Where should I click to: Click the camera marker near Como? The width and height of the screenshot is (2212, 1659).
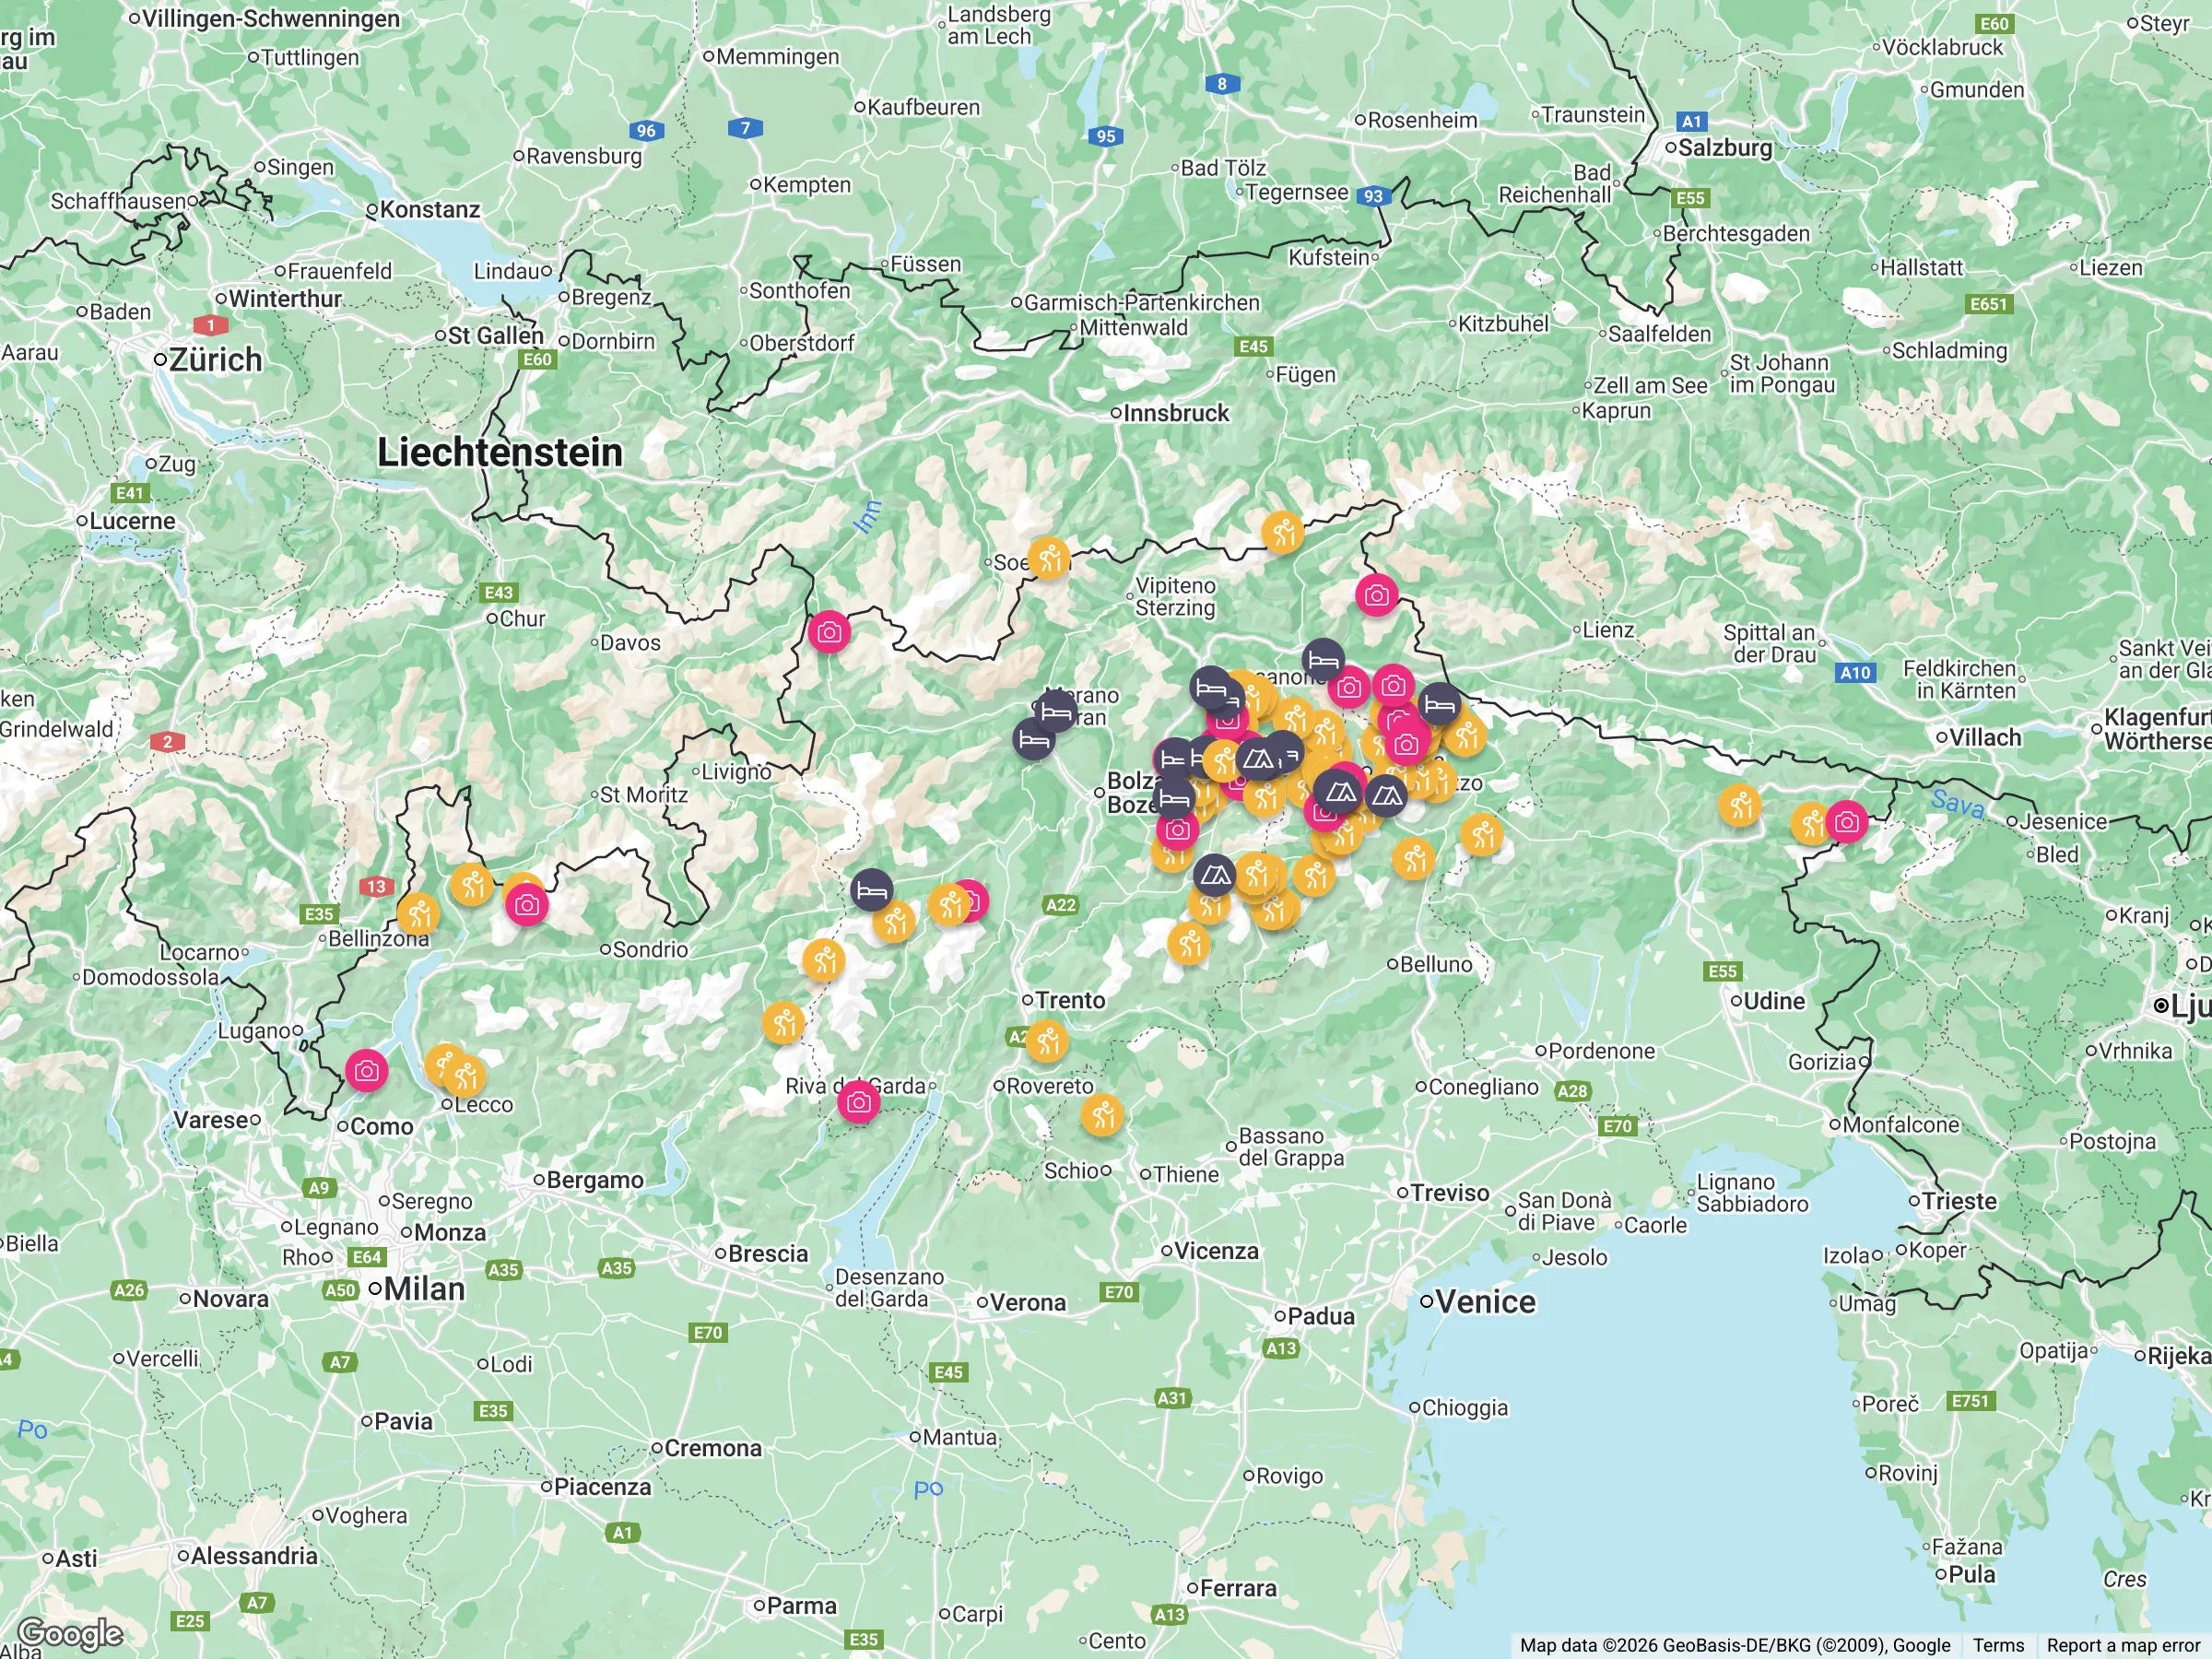point(366,1070)
